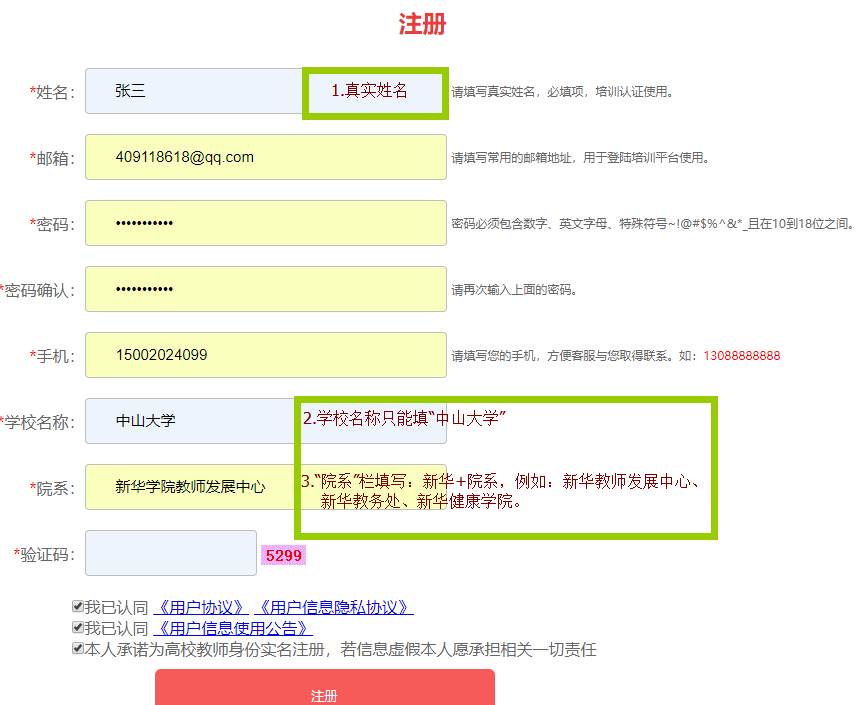Toggle the 本人承诺为高校教师身份 checkbox
Screen dimensions: 867x705
[78, 649]
